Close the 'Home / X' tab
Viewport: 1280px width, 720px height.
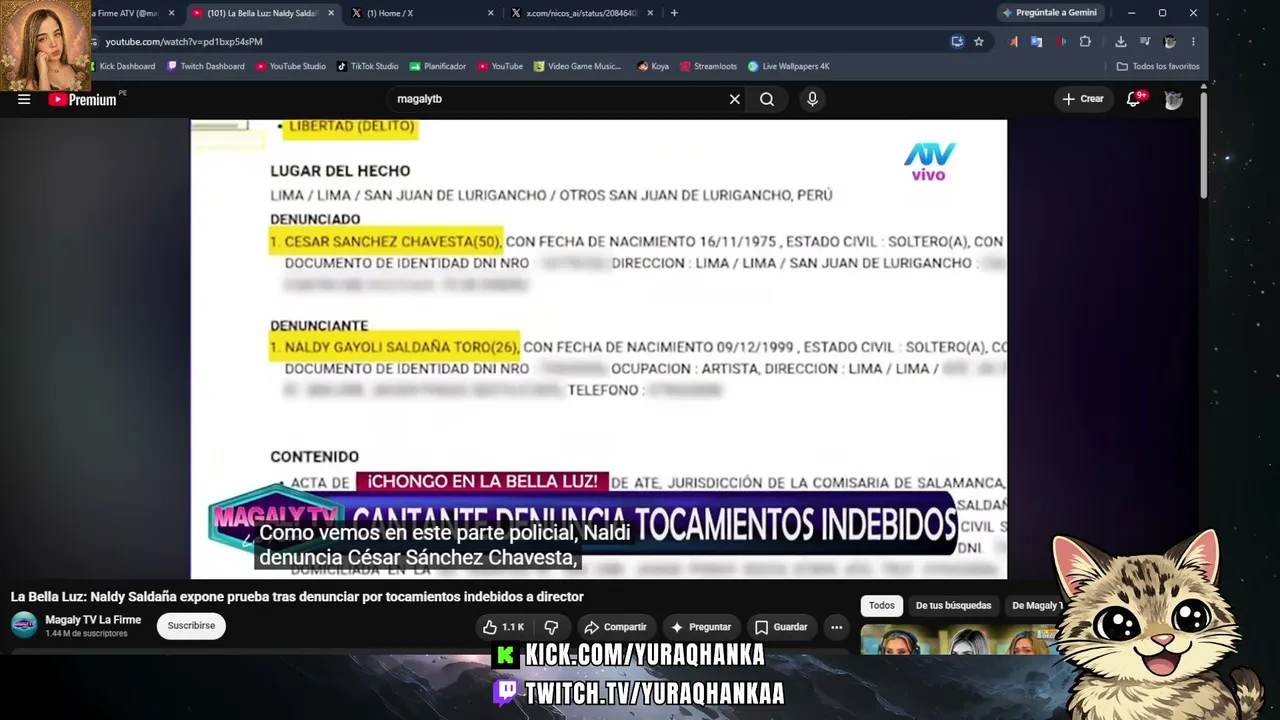pos(491,13)
